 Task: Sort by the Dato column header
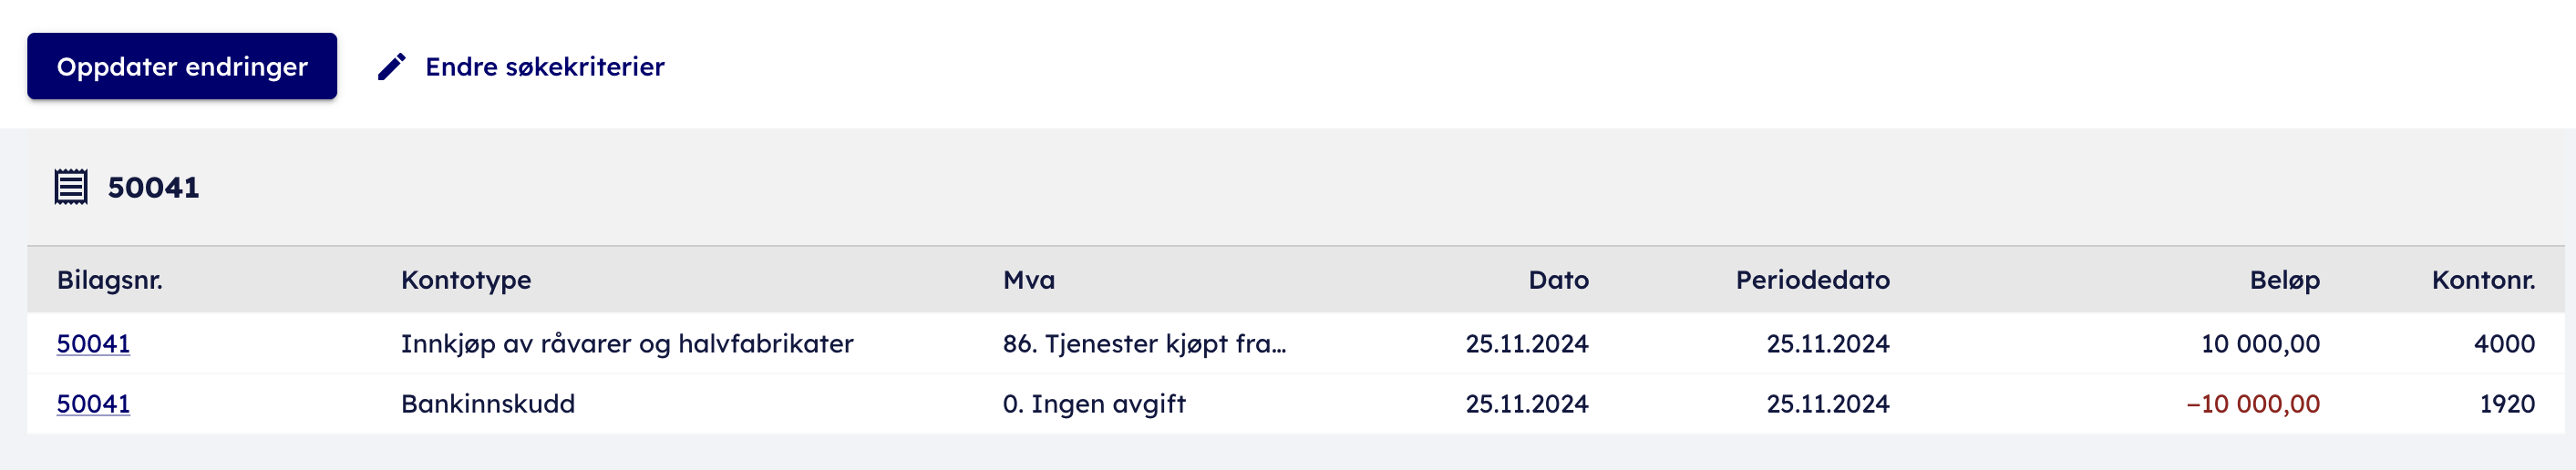point(1557,280)
